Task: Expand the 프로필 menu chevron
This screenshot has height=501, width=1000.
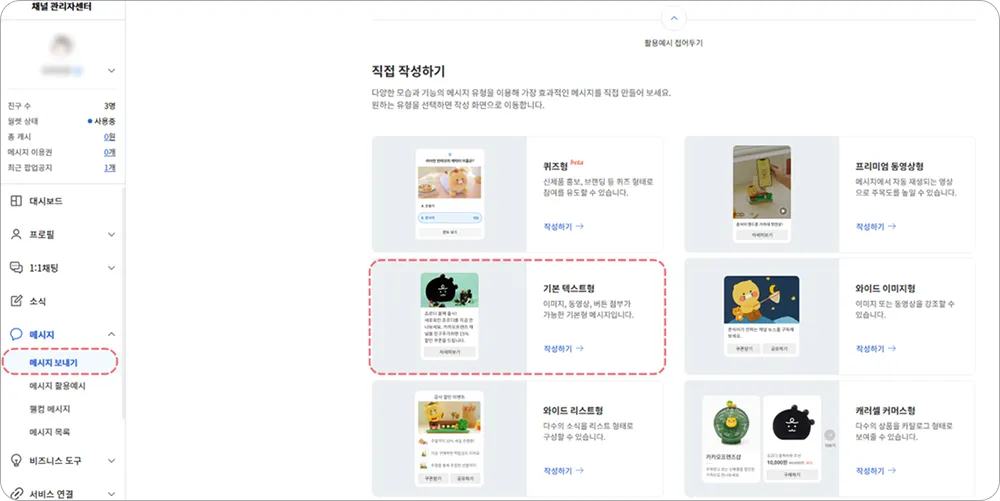Action: pos(112,235)
